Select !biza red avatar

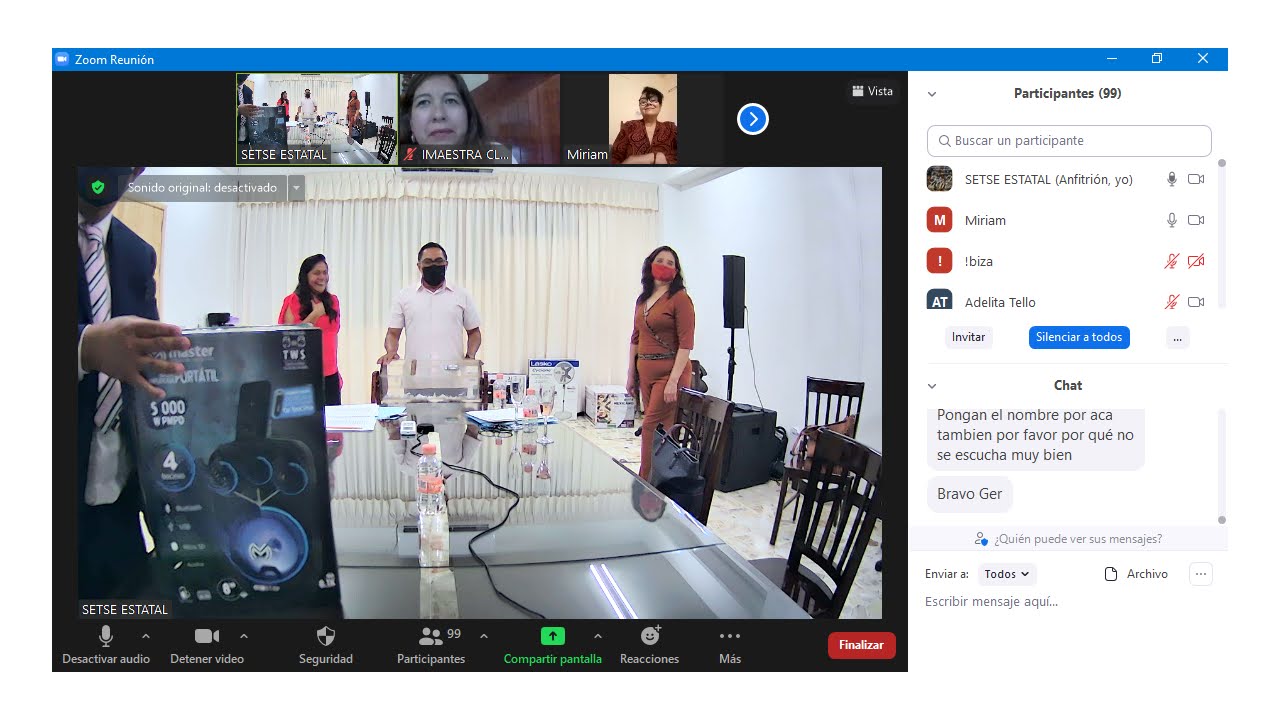pyautogui.click(x=939, y=261)
